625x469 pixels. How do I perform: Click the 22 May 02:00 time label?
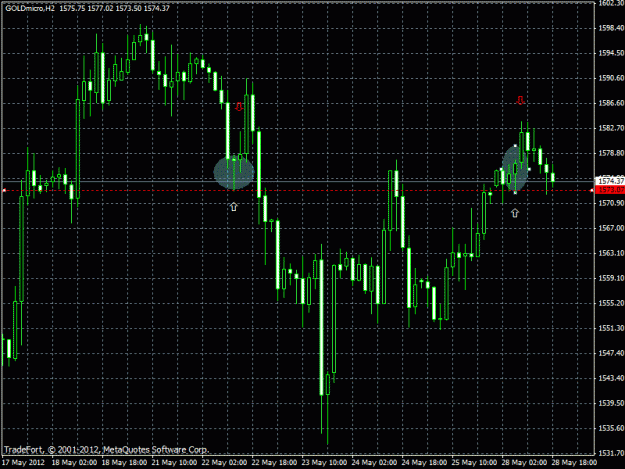click(x=224, y=463)
